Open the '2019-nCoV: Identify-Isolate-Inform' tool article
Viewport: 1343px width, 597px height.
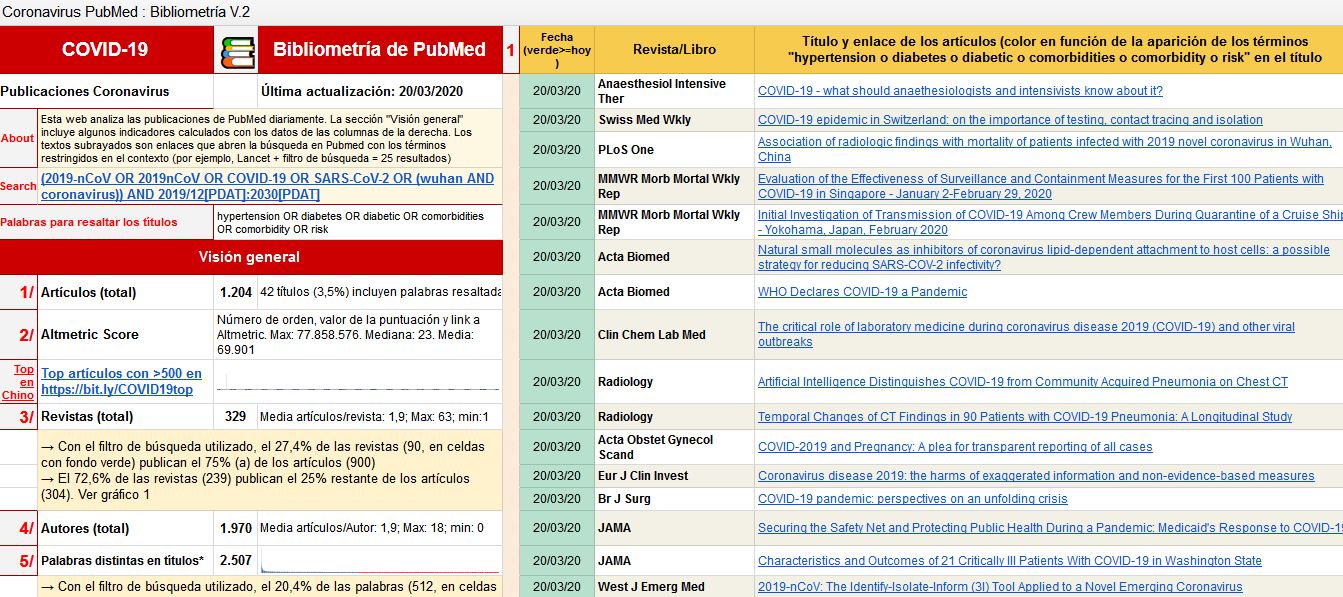click(x=999, y=587)
